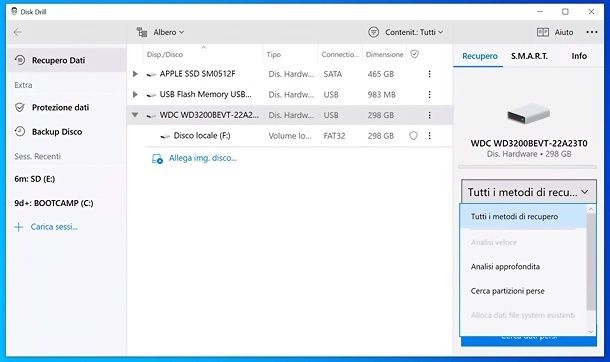Click the list scroll up arrow
This screenshot has width=610, height=362.
[x=591, y=209]
